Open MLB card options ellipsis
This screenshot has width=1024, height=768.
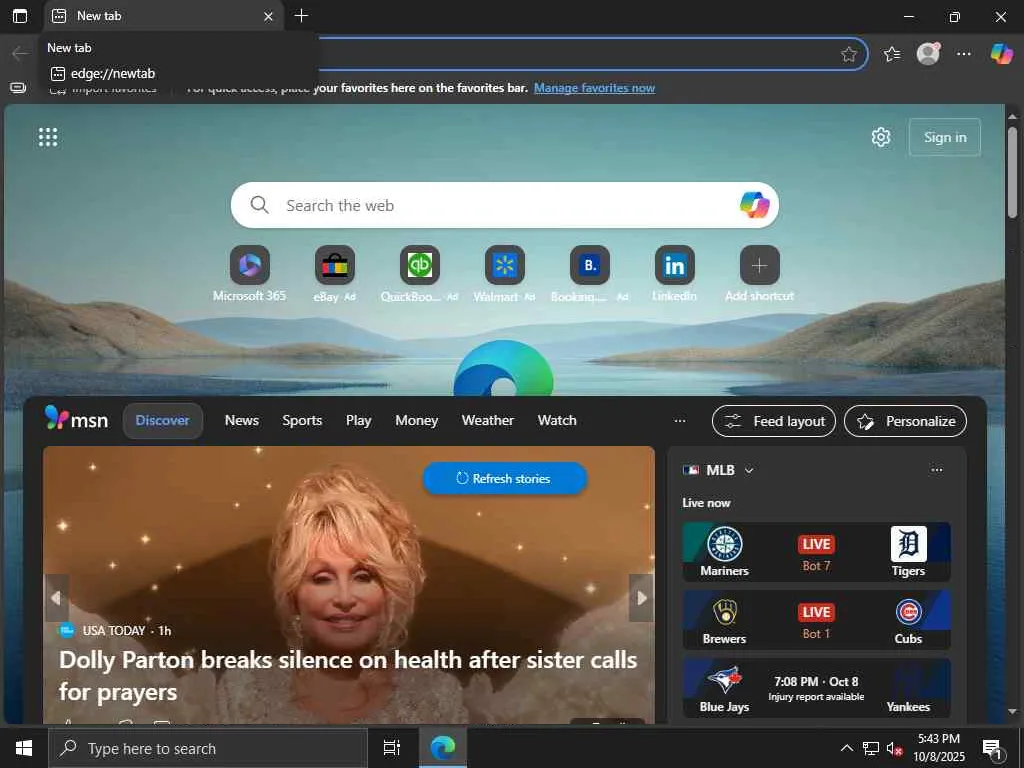click(936, 470)
